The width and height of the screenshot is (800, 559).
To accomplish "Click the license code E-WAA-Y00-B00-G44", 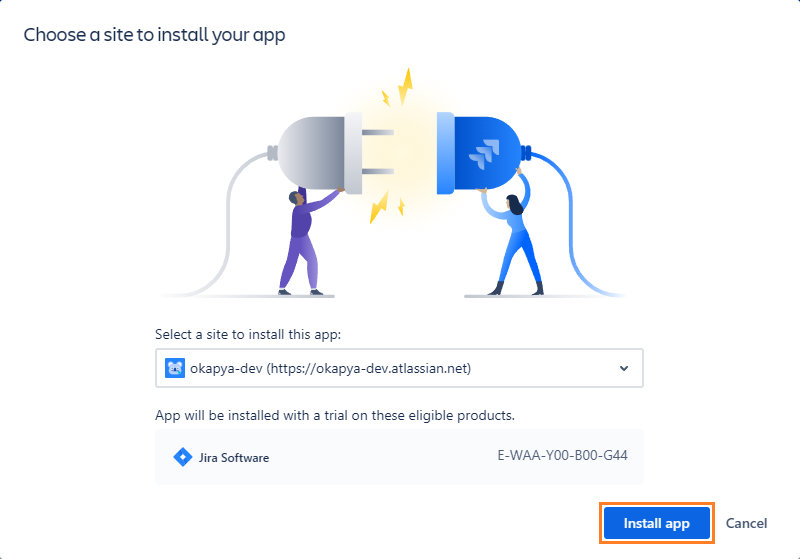I will pos(563,457).
